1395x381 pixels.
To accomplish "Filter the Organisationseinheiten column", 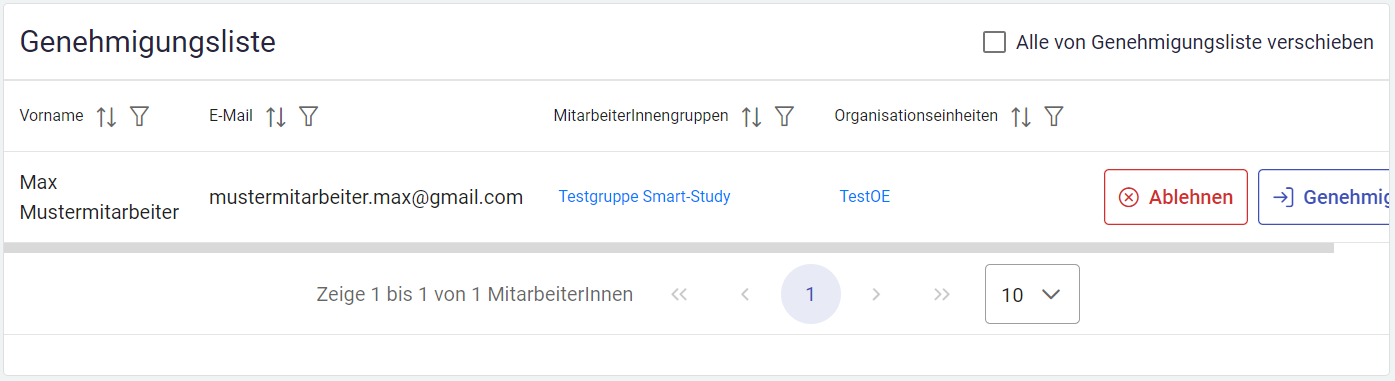I will tap(1053, 117).
